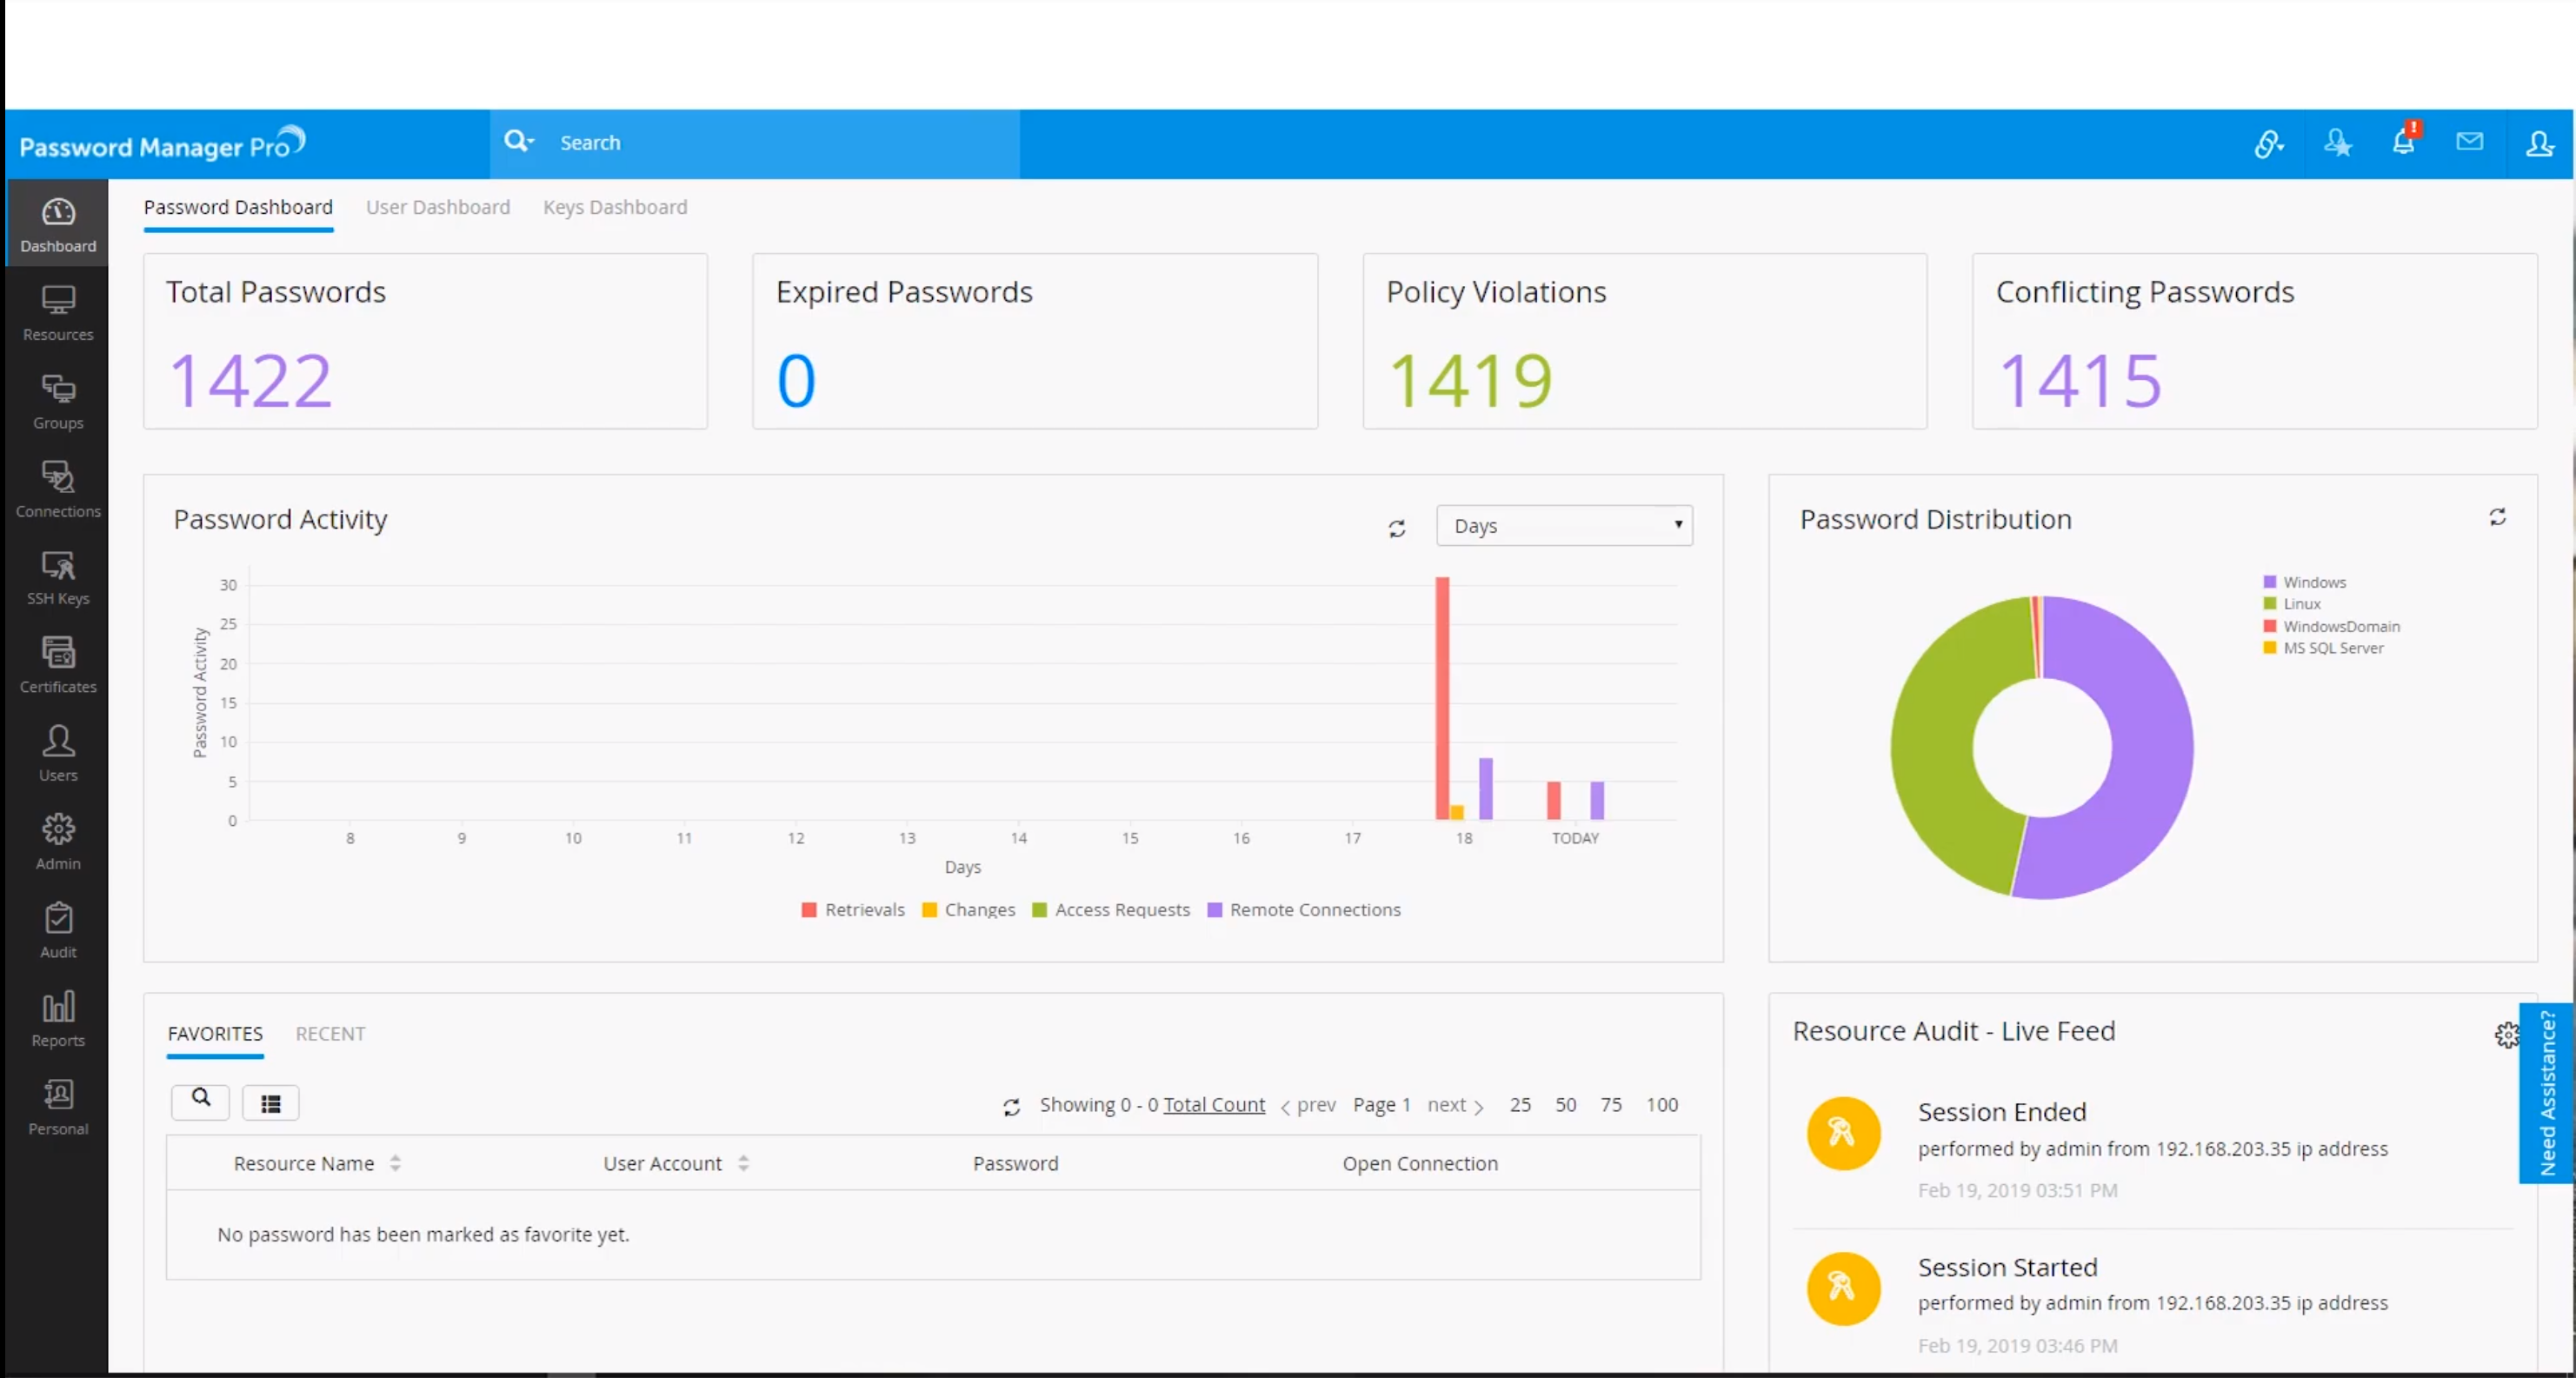This screenshot has width=2576, height=1378.
Task: Open the mail envelope icon
Action: [2469, 142]
